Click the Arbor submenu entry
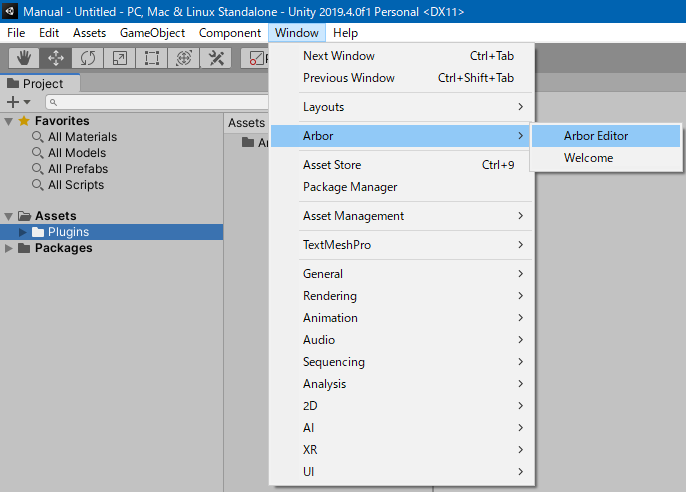 (x=402, y=136)
